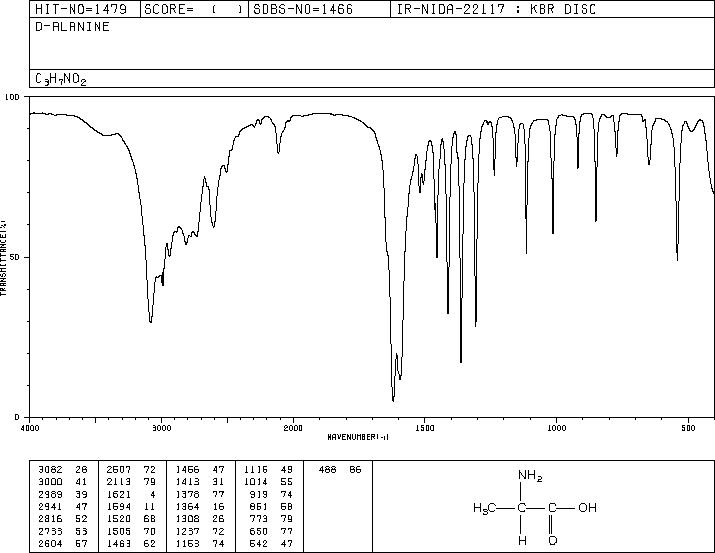Screen dimensions: 715x553
Task: Click the broad absorption peak near 3082
Action: tap(150, 320)
